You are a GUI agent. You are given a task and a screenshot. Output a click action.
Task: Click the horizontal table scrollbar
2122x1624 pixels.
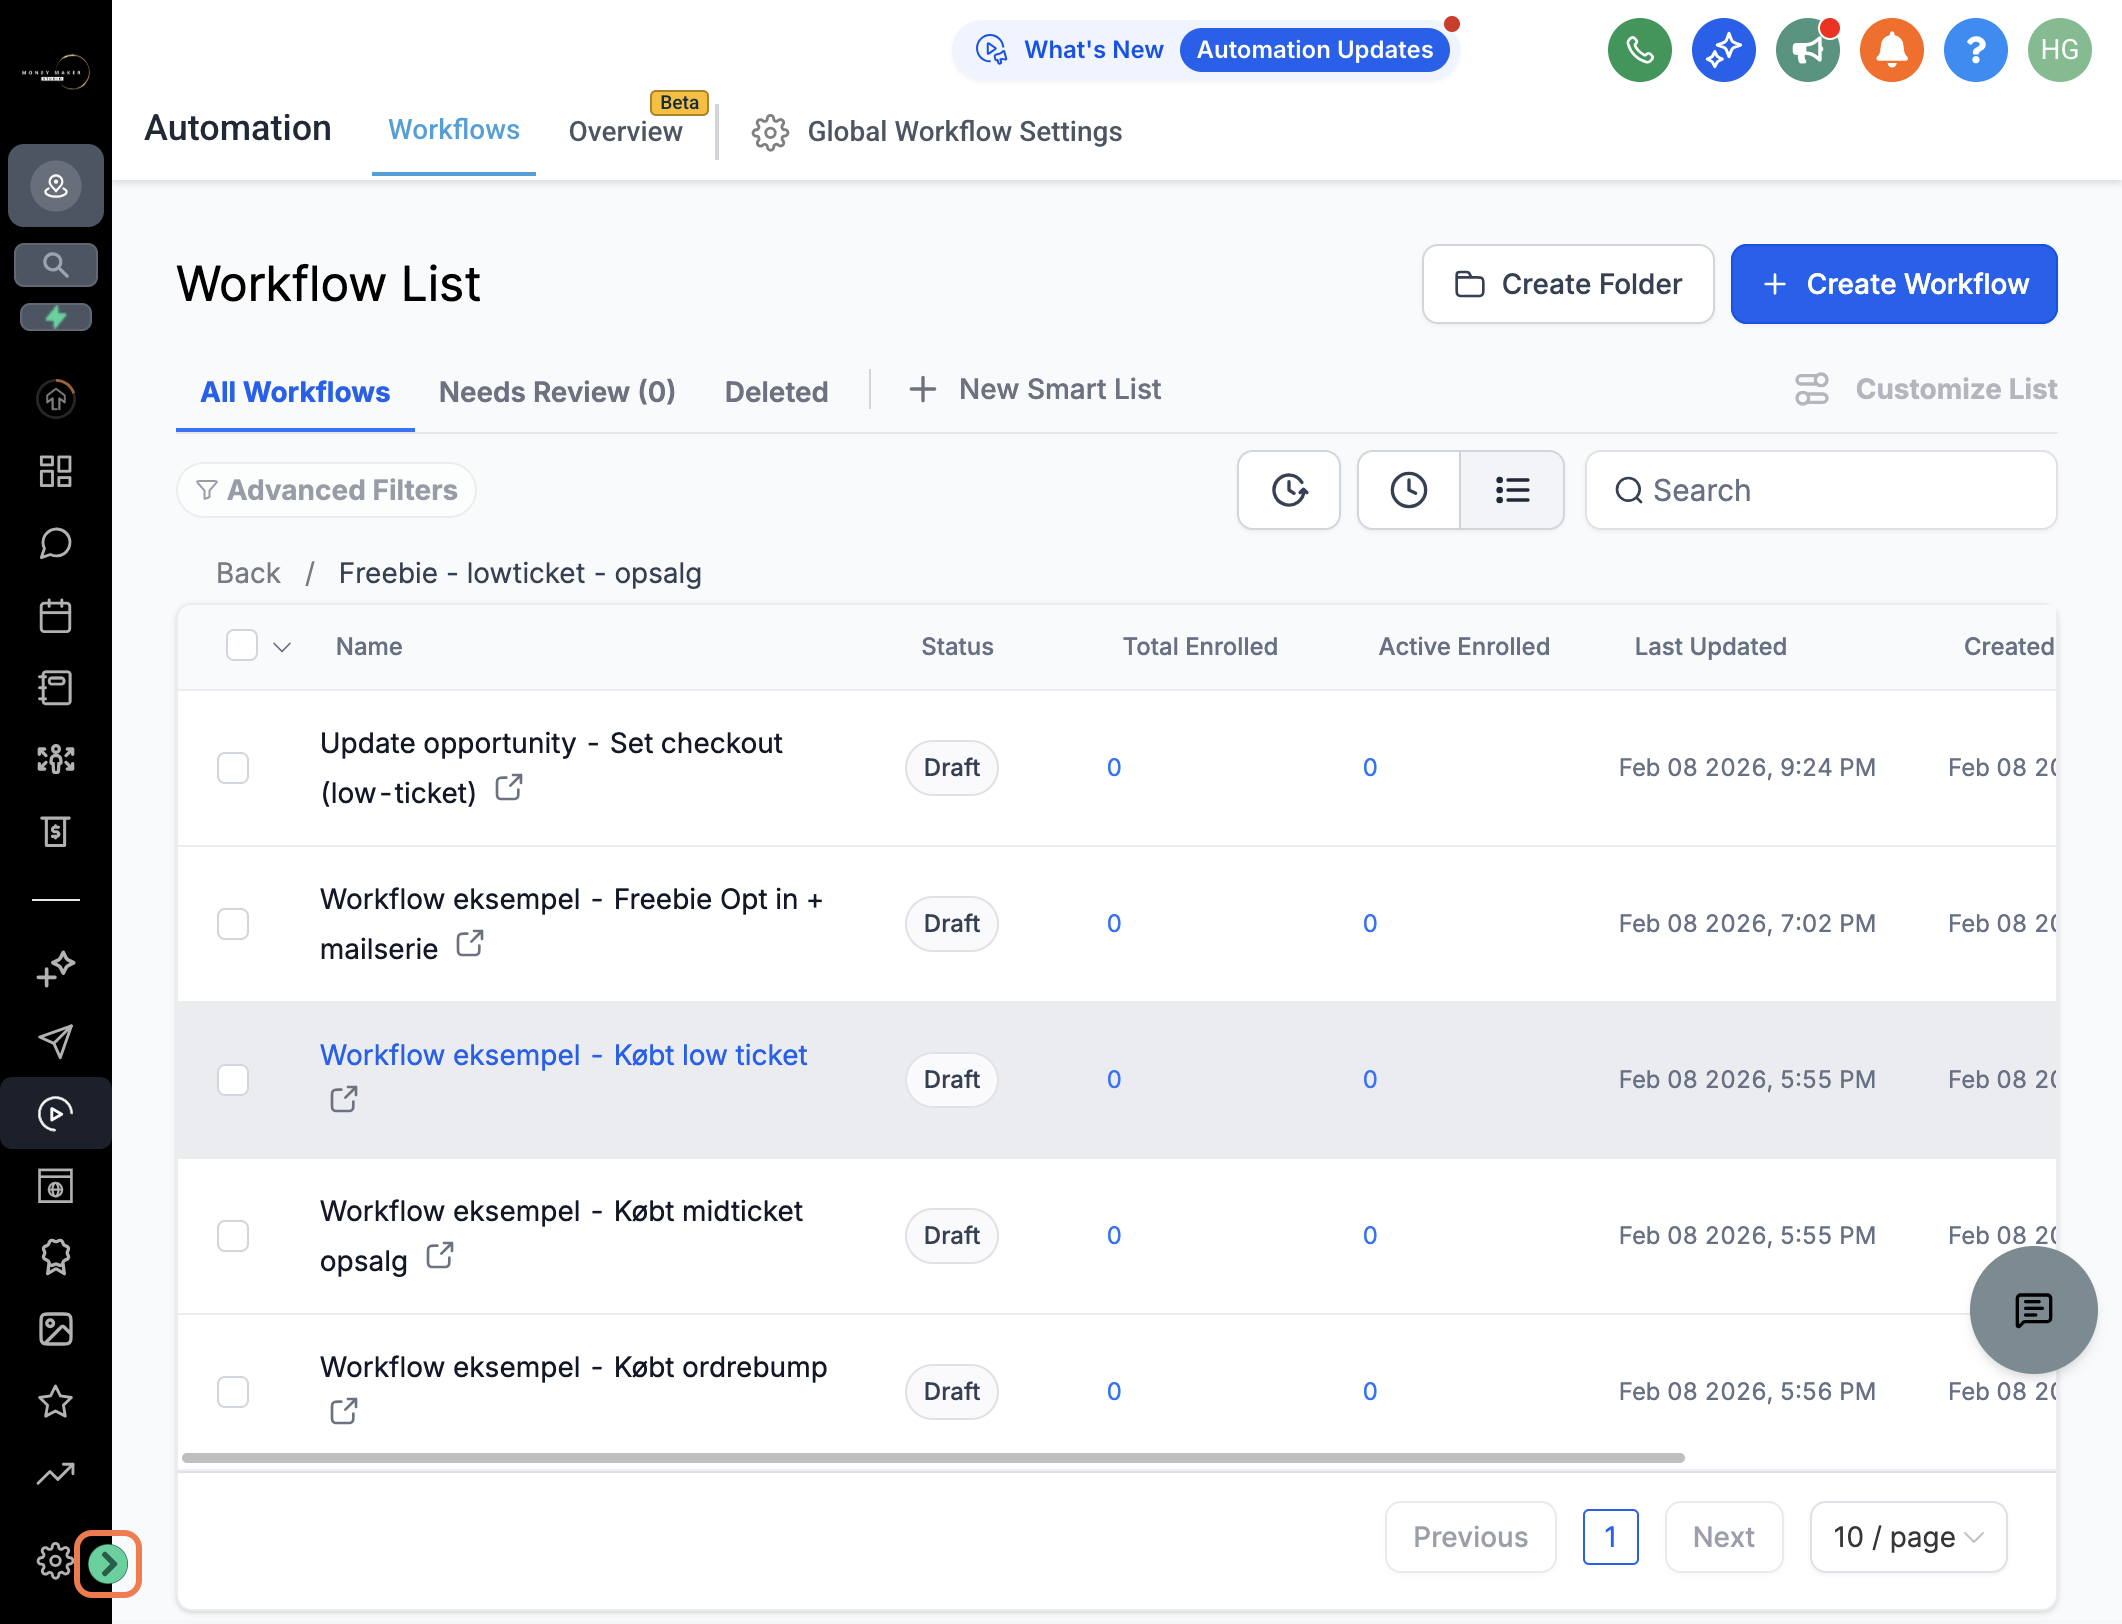[933, 1458]
